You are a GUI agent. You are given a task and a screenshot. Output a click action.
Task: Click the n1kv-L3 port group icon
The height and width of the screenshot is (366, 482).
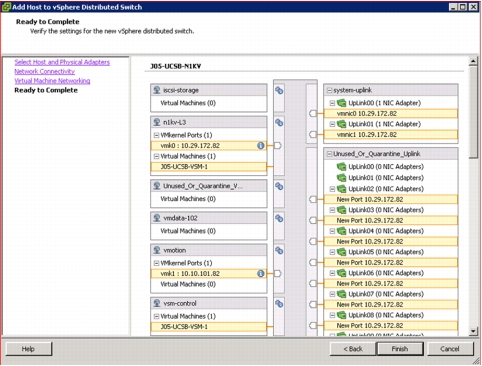[x=157, y=122]
